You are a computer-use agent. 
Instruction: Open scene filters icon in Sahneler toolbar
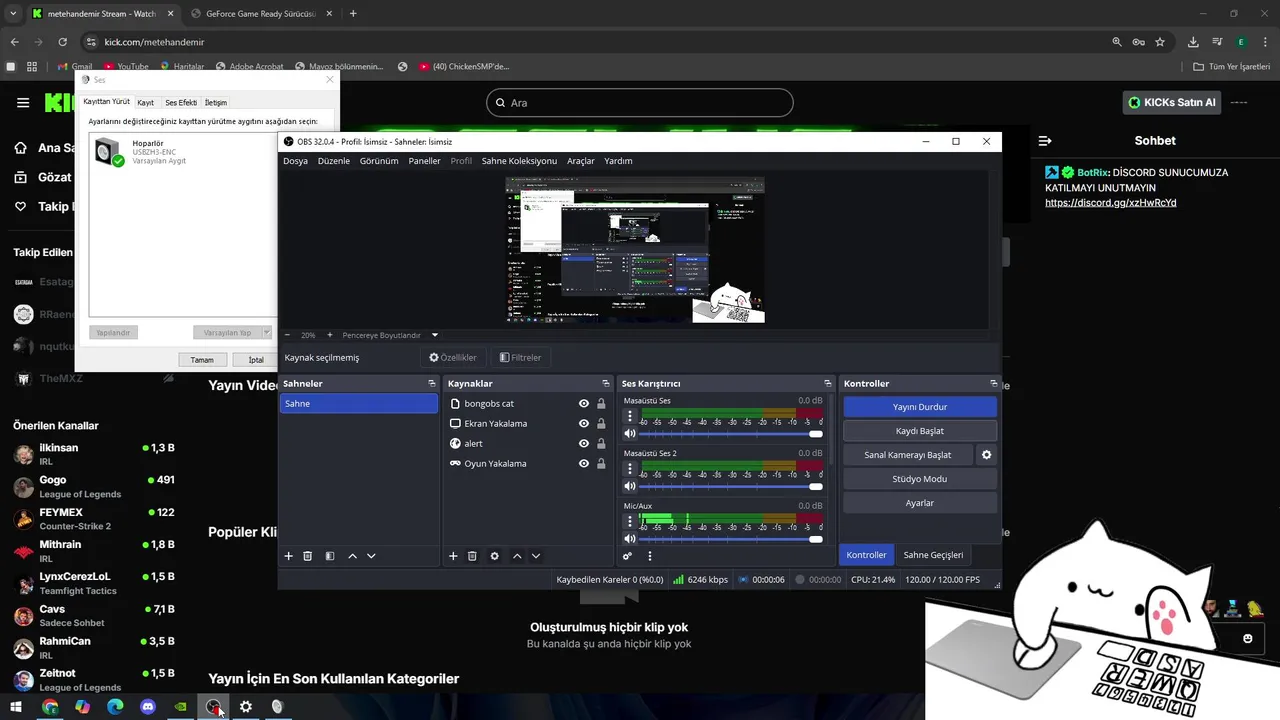click(330, 556)
